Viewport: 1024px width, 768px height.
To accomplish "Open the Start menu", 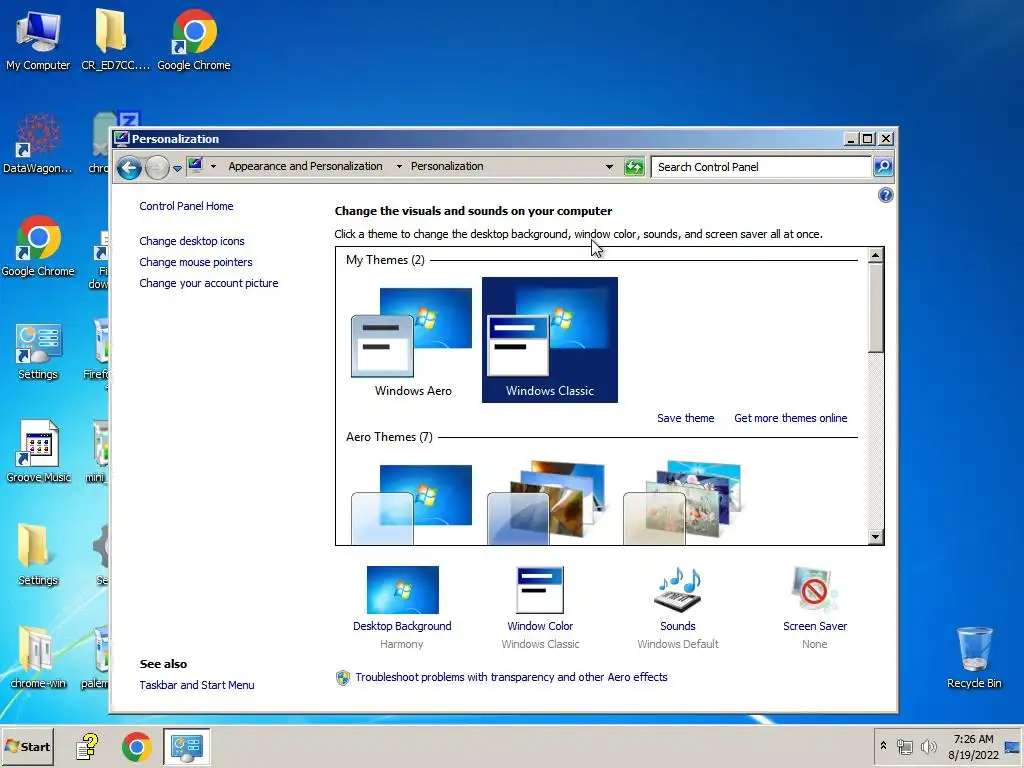I will pos(27,746).
